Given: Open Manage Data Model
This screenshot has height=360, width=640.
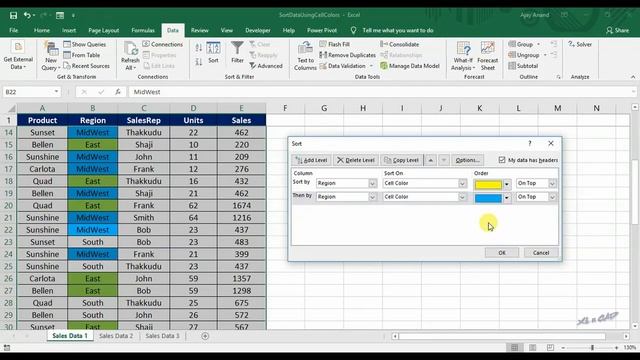Looking at the screenshot, I should pos(410,66).
